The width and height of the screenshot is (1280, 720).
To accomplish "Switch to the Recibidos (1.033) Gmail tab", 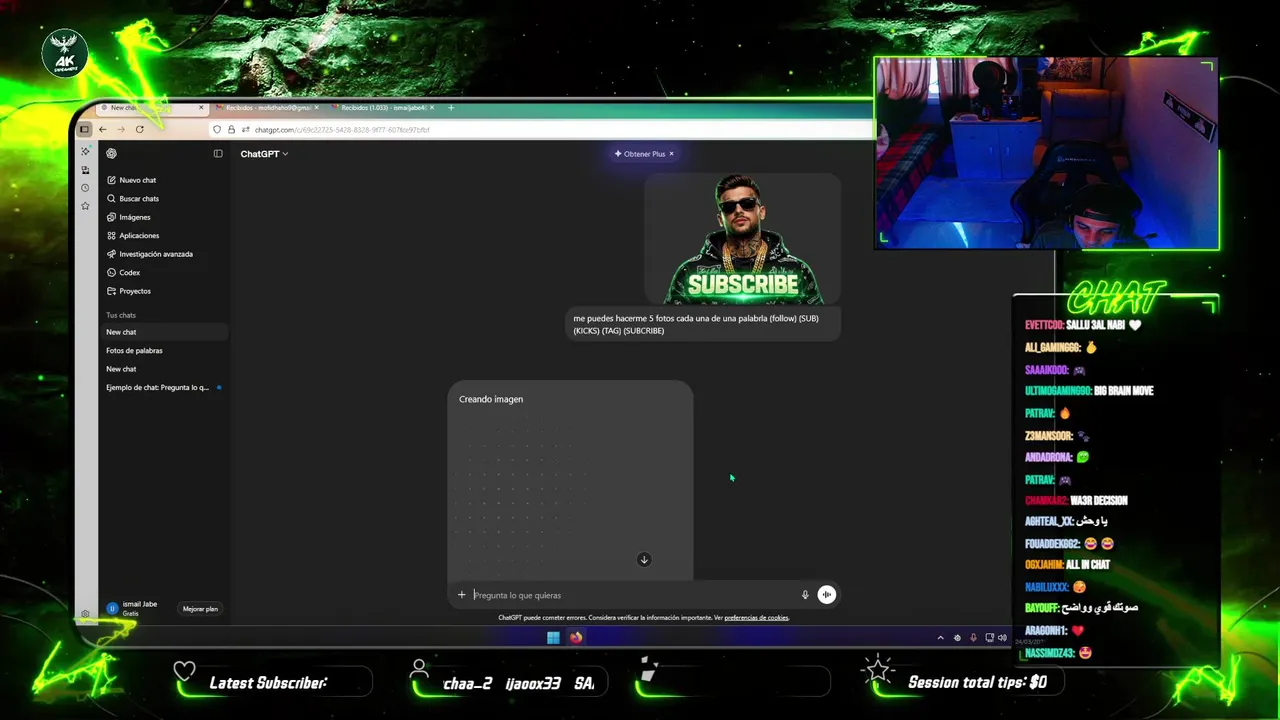I will (384, 107).
